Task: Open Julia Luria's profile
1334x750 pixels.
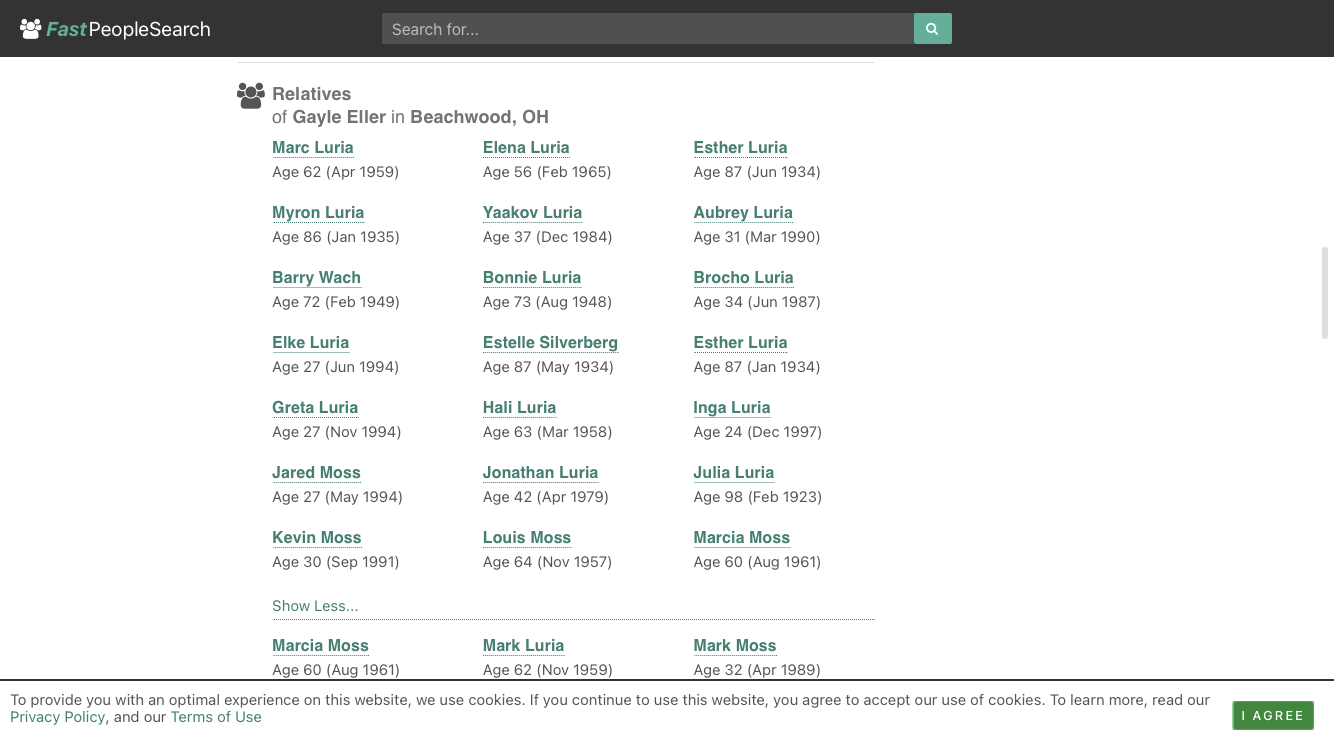Action: coord(734,472)
